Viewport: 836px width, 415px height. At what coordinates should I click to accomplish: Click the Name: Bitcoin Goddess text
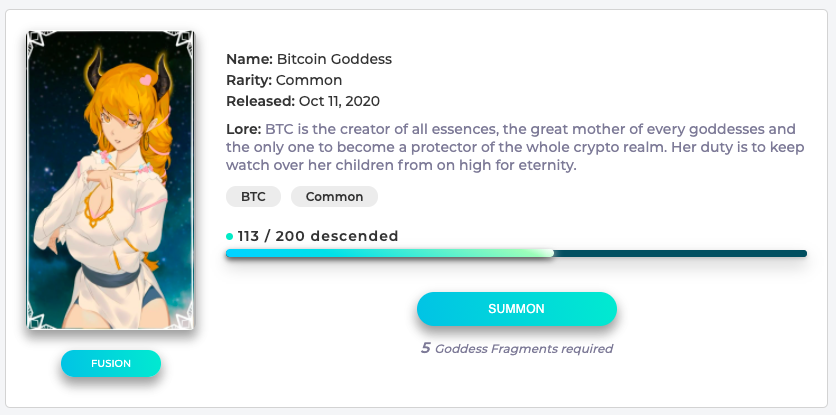[309, 59]
